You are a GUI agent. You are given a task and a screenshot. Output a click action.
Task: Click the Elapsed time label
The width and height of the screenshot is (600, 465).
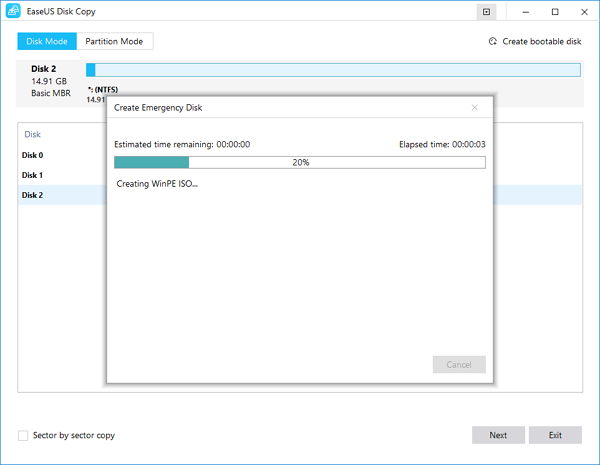point(442,144)
